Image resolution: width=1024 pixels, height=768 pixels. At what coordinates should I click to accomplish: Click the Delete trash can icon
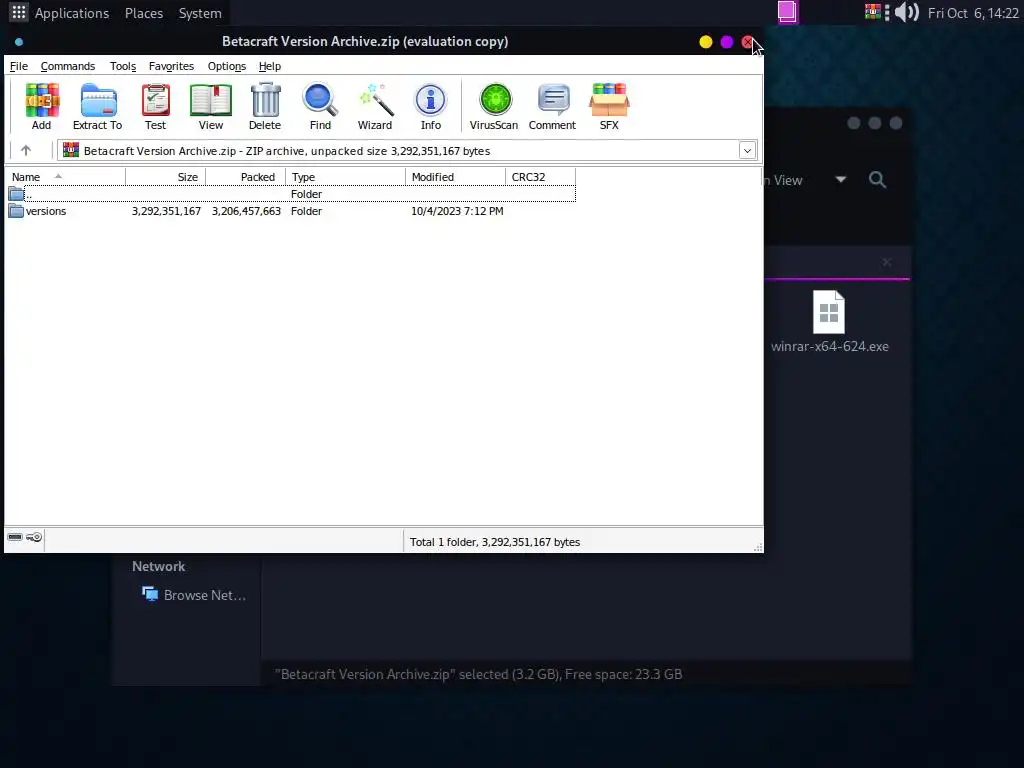pos(264,106)
